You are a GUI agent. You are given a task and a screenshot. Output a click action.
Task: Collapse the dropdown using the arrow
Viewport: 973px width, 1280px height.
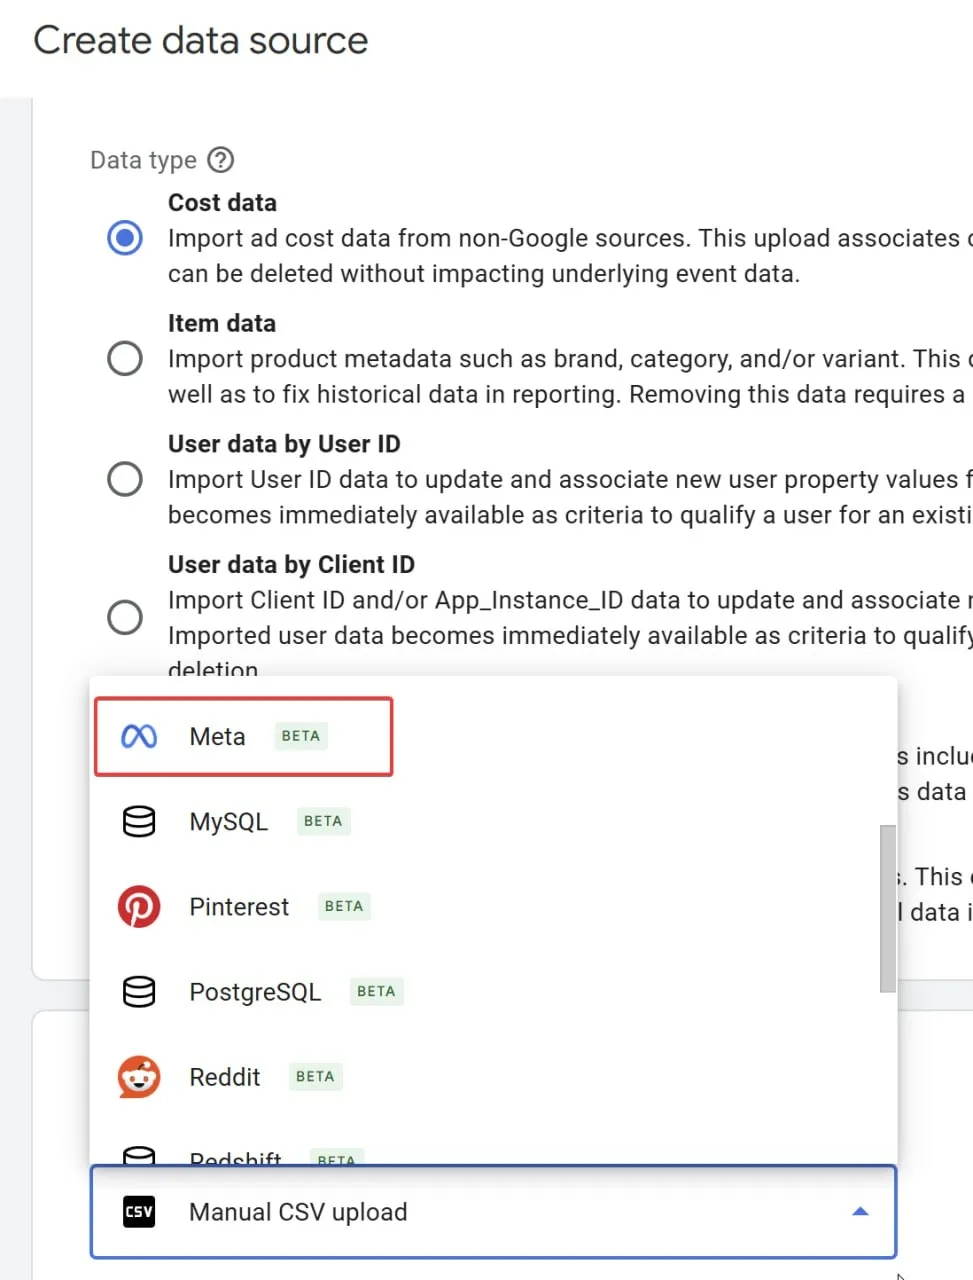[860, 1212]
